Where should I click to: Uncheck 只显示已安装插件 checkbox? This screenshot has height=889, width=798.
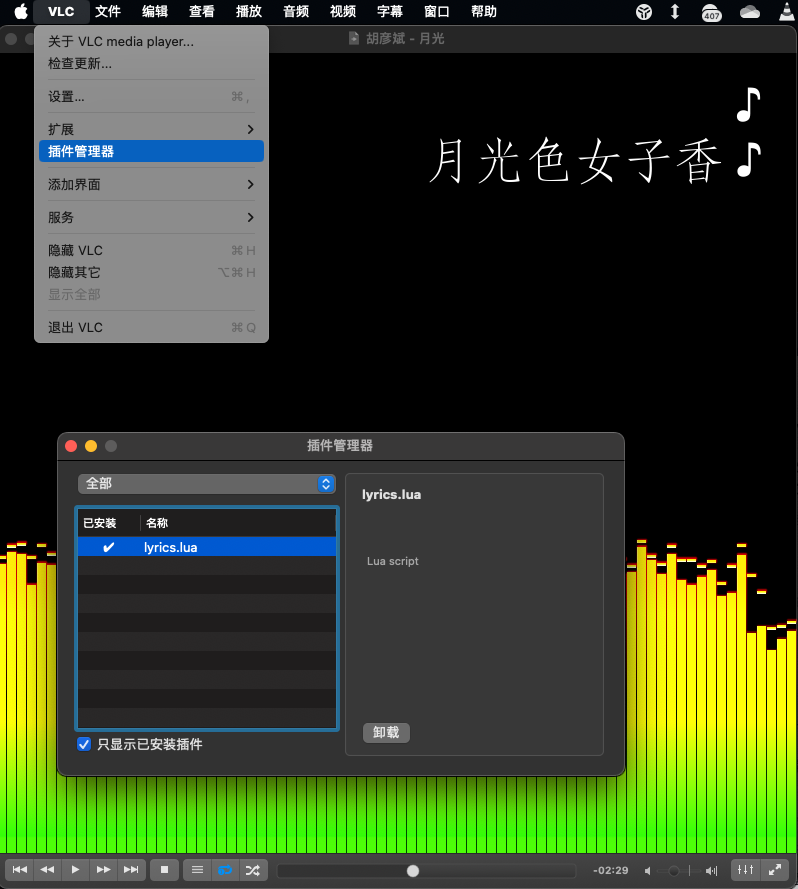[84, 744]
